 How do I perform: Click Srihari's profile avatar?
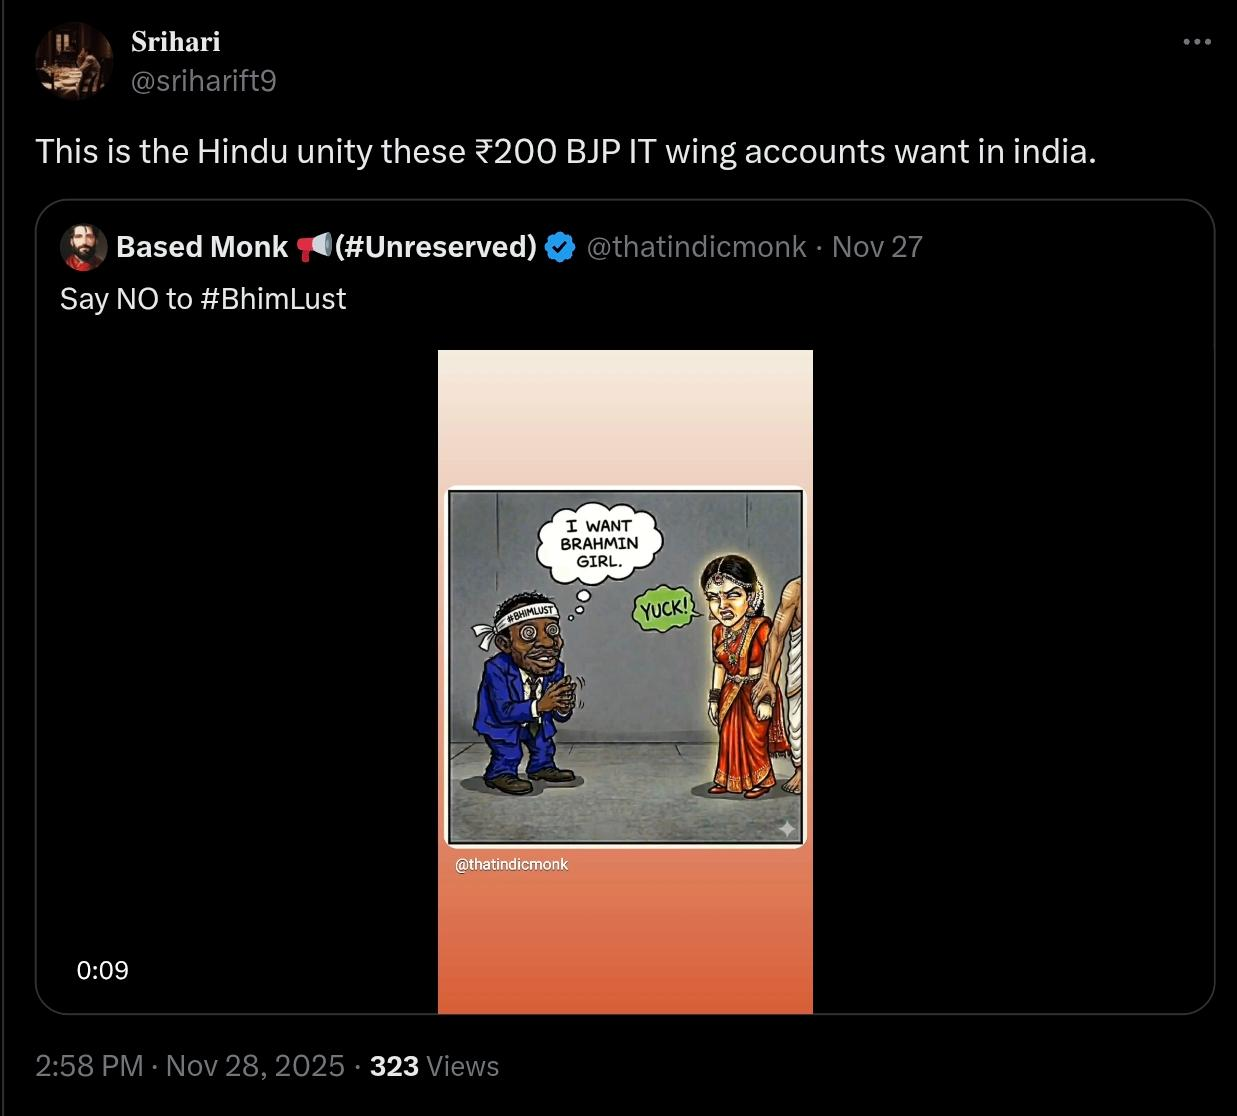tap(73, 60)
